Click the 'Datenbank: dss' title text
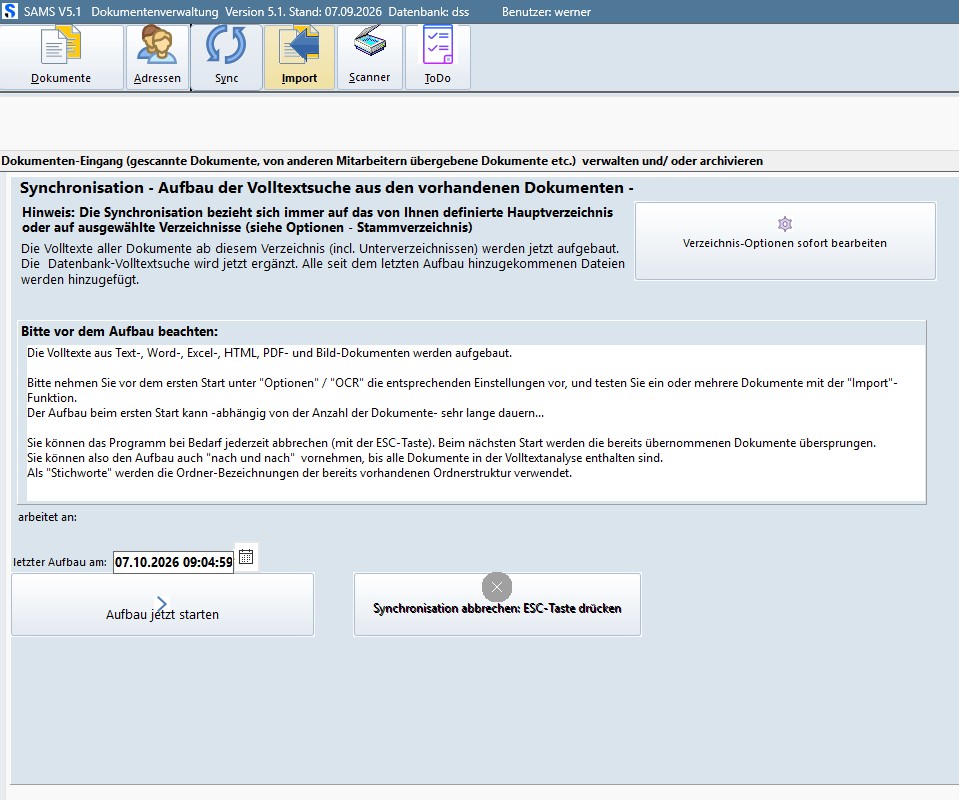 (428, 12)
